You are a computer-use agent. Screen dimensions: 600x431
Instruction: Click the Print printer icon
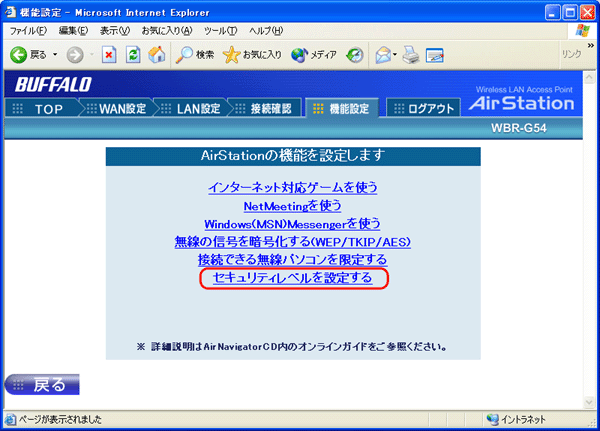click(x=411, y=55)
